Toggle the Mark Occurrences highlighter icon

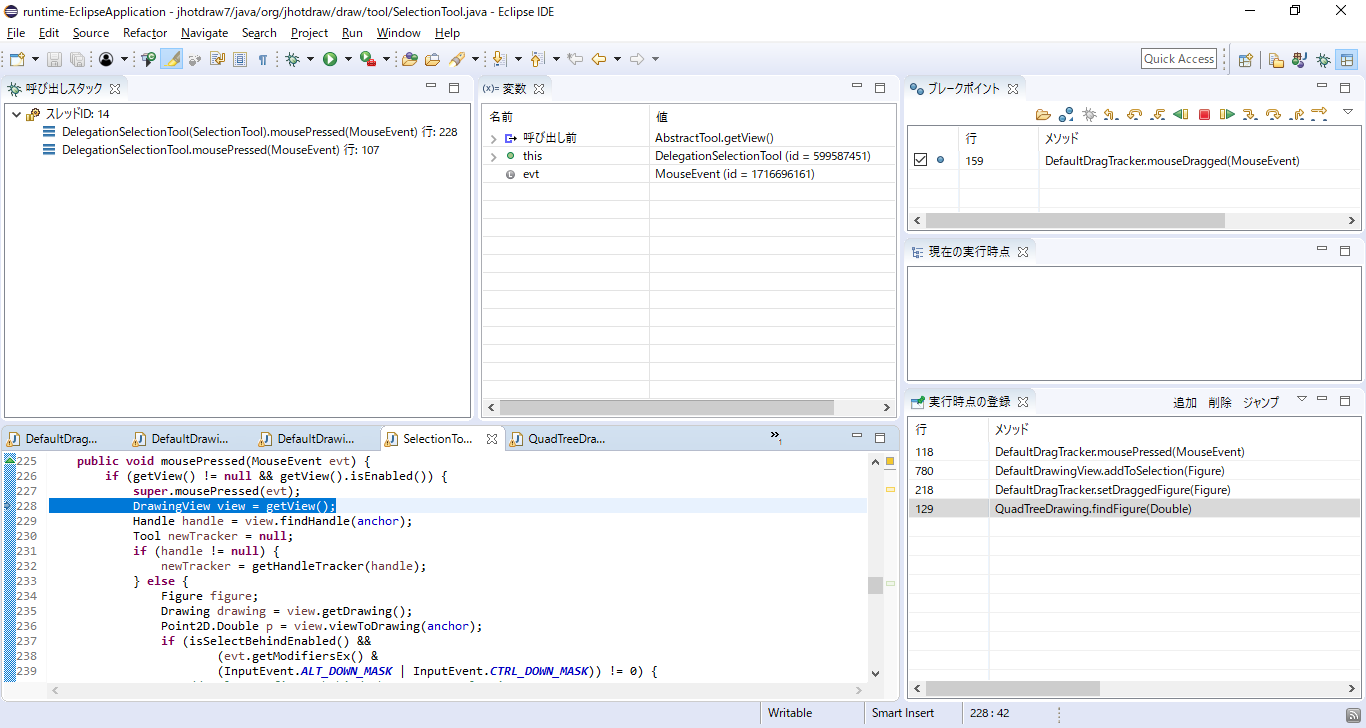click(172, 59)
